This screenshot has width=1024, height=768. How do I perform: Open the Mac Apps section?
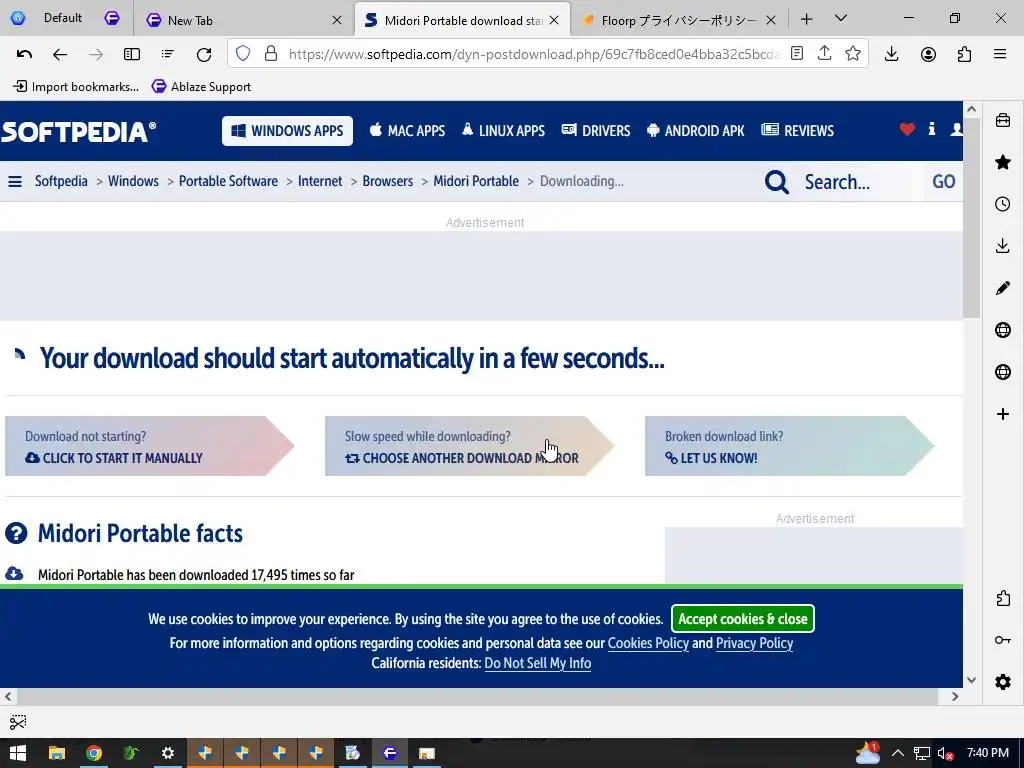(x=408, y=131)
